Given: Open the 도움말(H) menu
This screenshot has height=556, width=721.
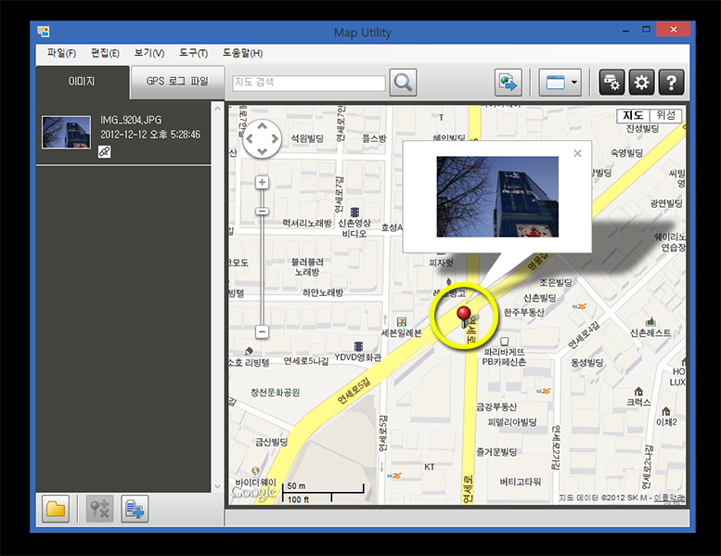Looking at the screenshot, I should 243,53.
